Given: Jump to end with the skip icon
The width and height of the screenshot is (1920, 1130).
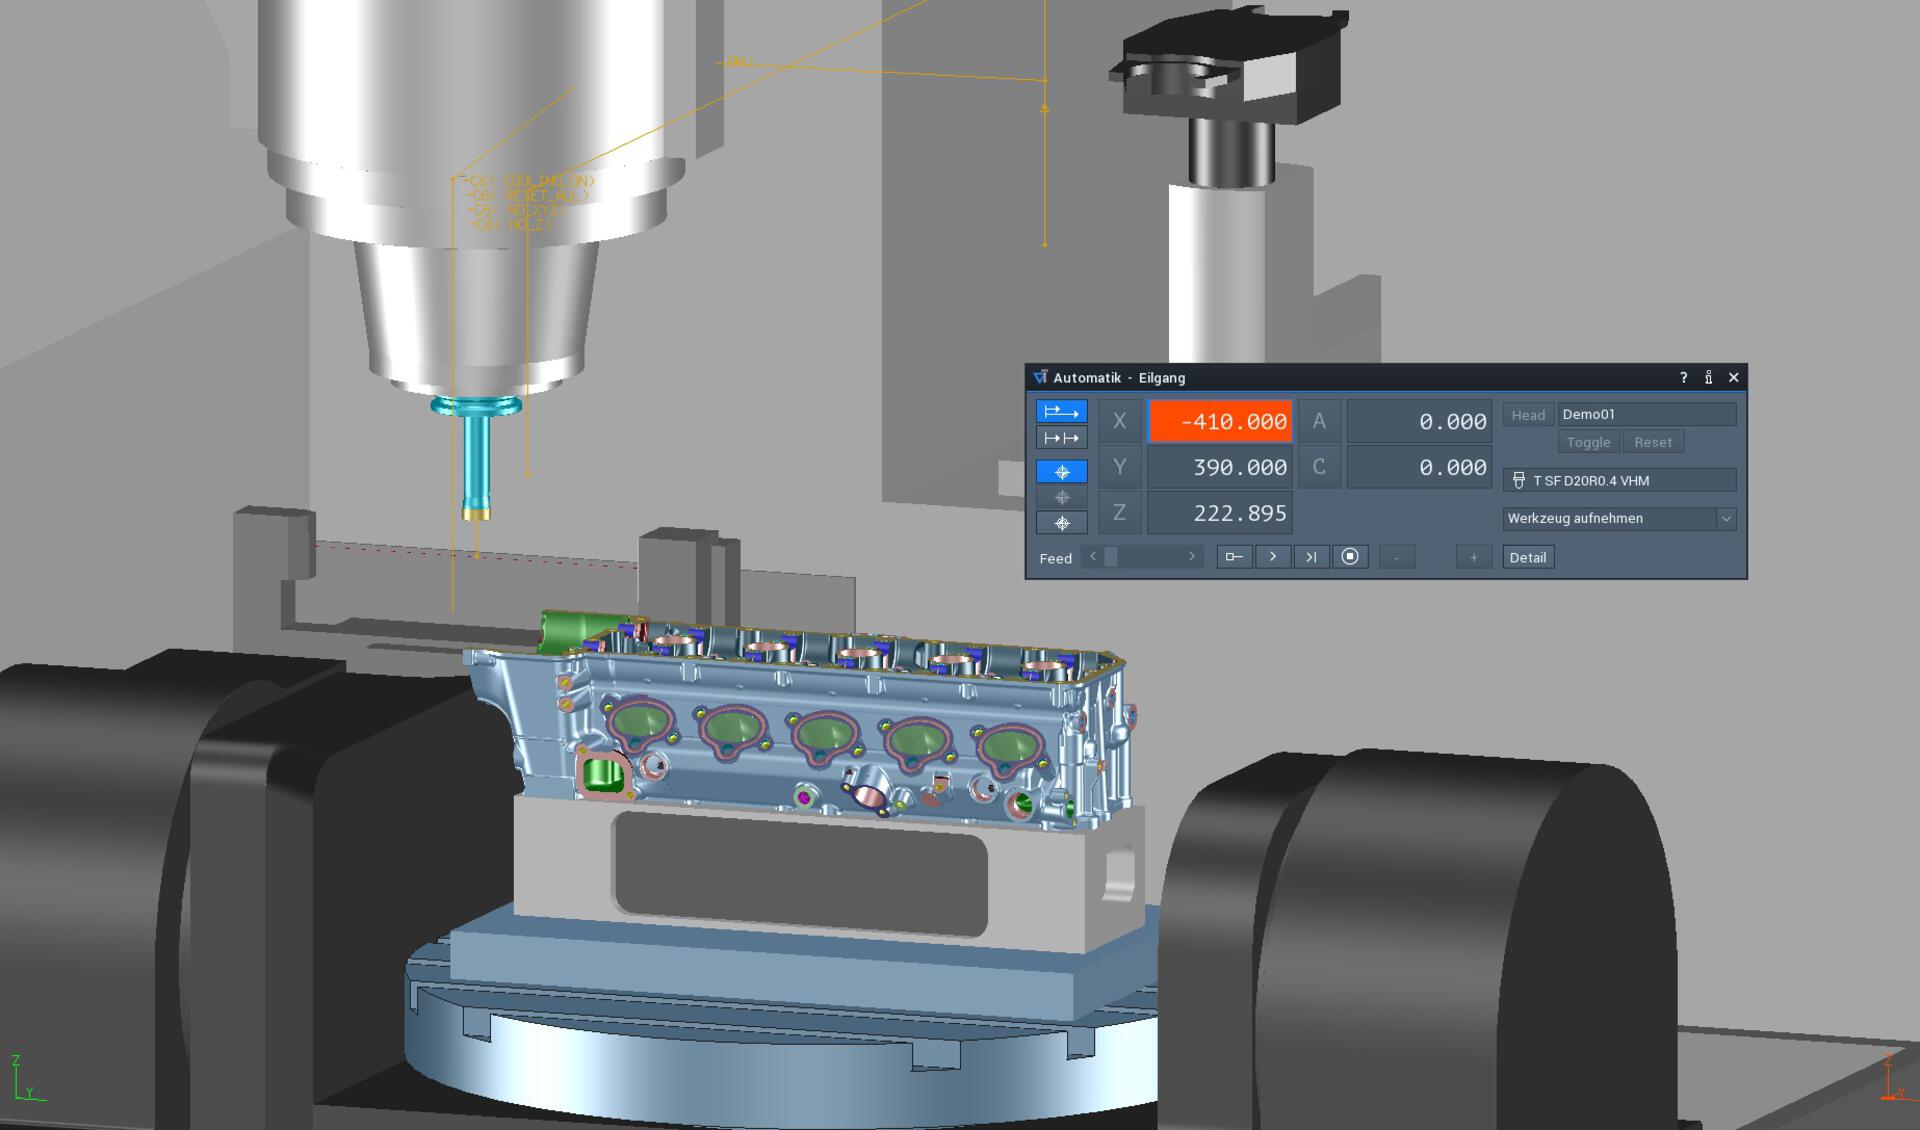Looking at the screenshot, I should click(1311, 557).
